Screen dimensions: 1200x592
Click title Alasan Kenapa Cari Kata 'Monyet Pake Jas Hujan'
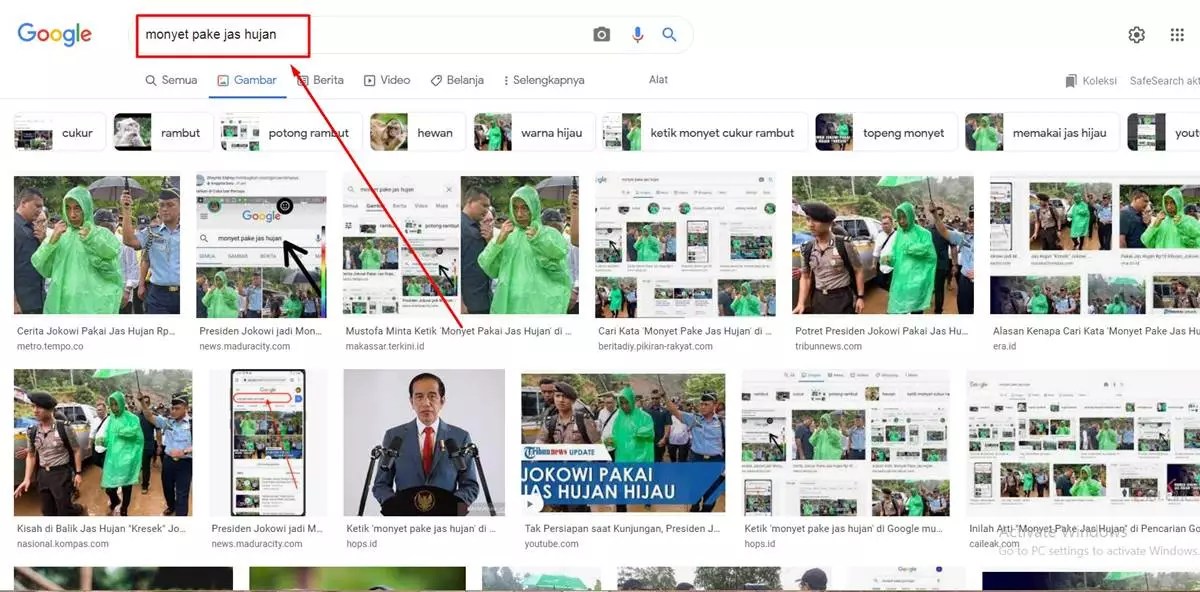(1096, 331)
